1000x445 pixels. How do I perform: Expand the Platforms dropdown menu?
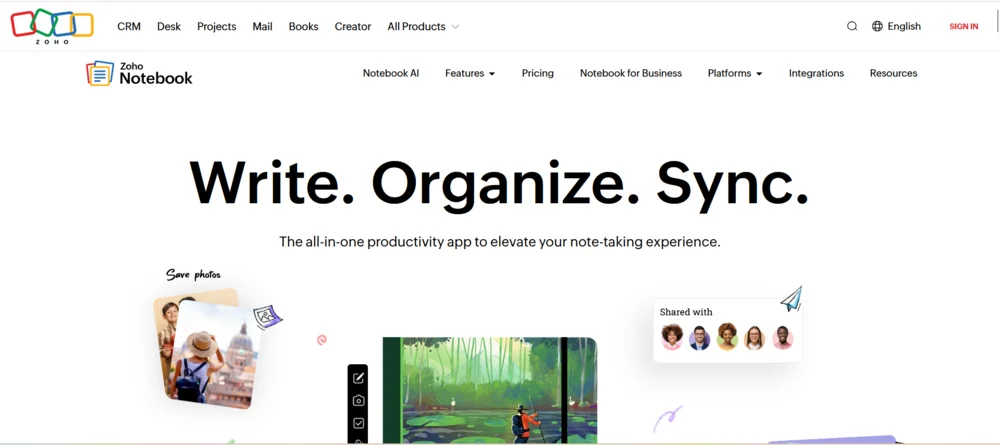(x=735, y=73)
